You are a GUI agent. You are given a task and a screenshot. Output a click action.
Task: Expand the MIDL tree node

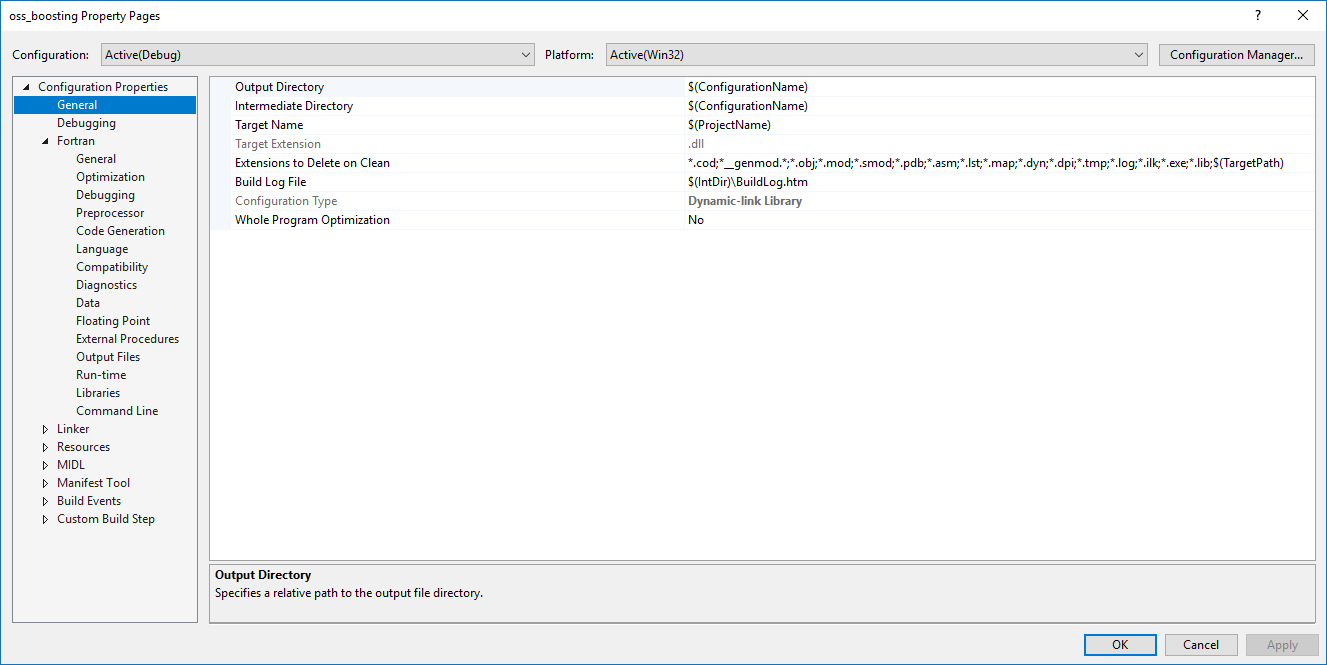coord(45,465)
